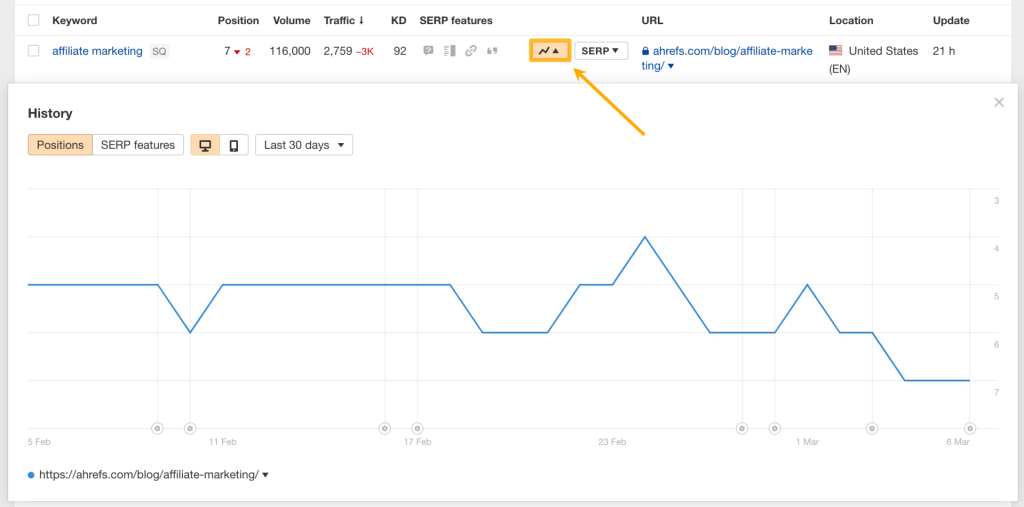Expand the legend URL dropdown below chart

265,475
